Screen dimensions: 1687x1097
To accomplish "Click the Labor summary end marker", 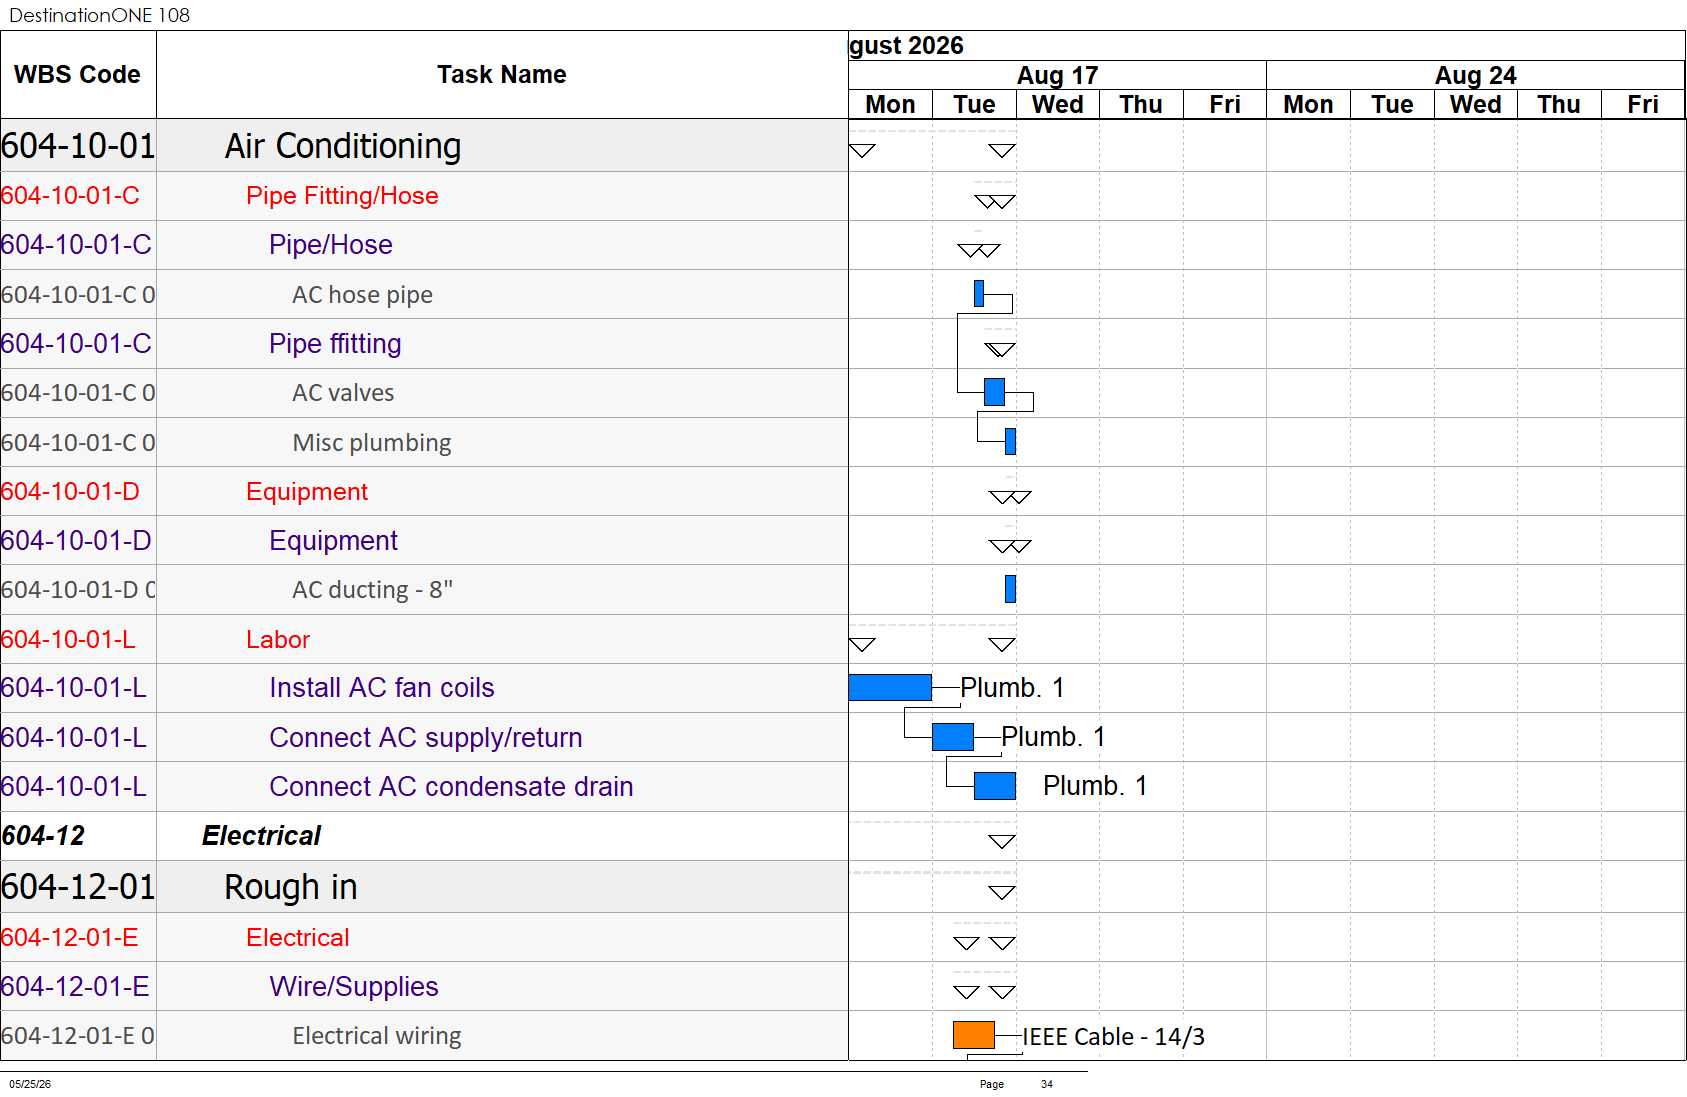I will click(x=1002, y=645).
